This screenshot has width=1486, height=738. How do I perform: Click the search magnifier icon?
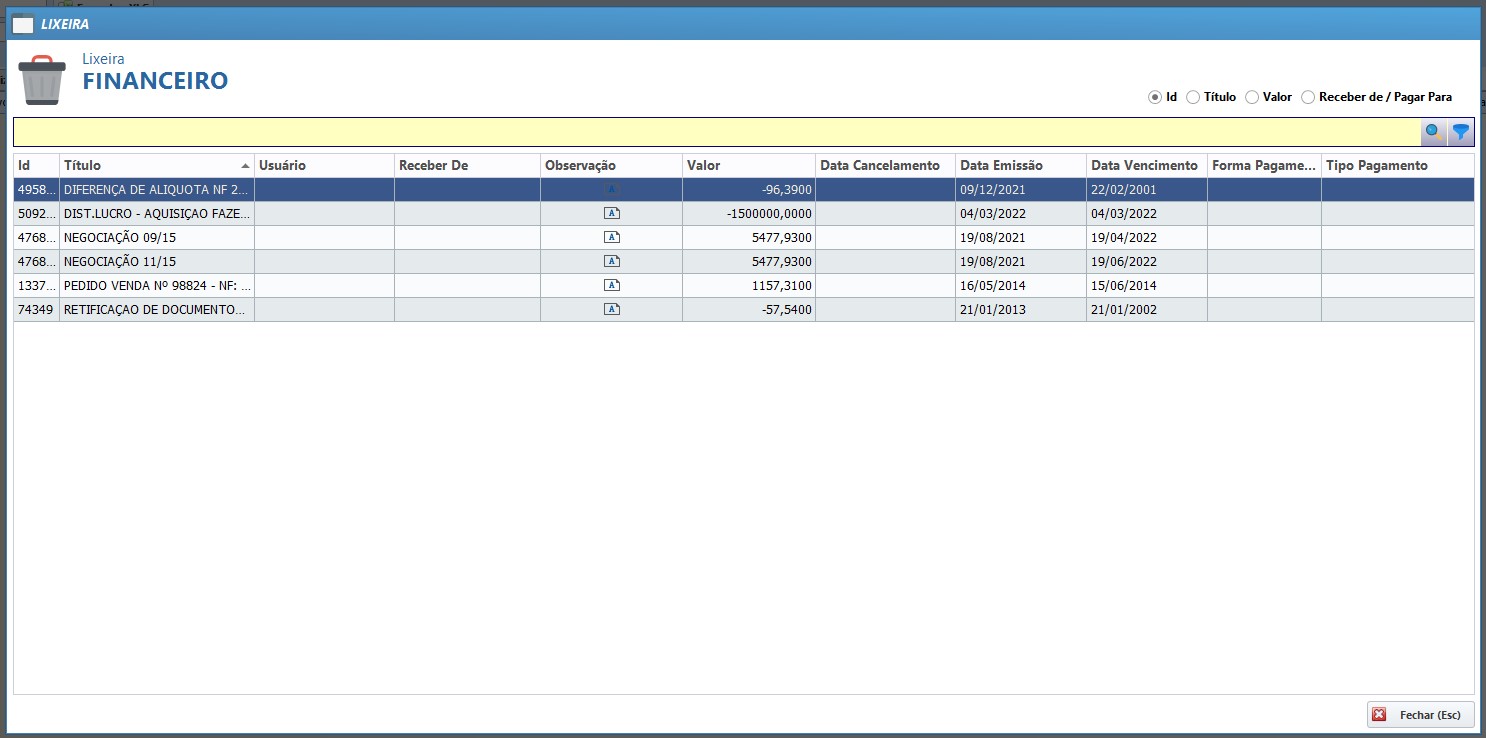pyautogui.click(x=1434, y=132)
